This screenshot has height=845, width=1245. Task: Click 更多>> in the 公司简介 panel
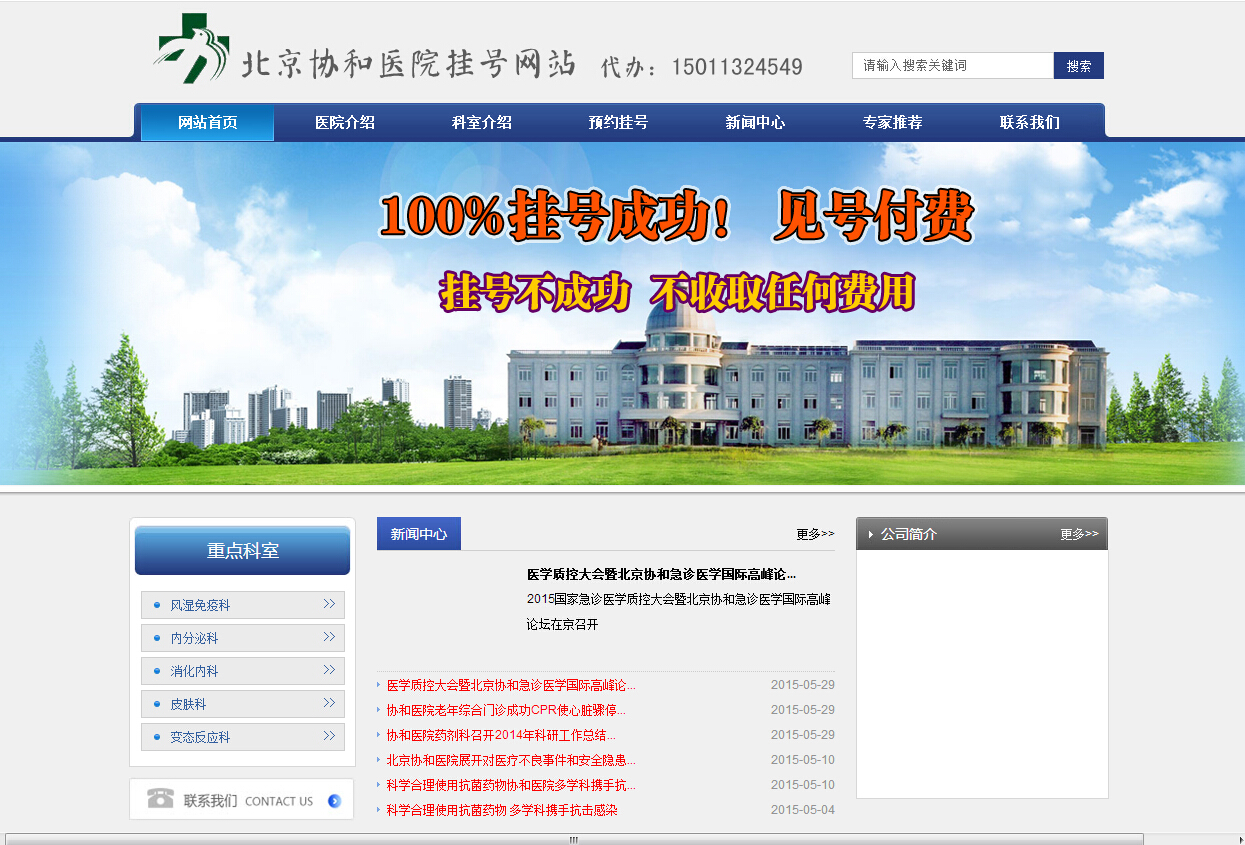click(1079, 534)
